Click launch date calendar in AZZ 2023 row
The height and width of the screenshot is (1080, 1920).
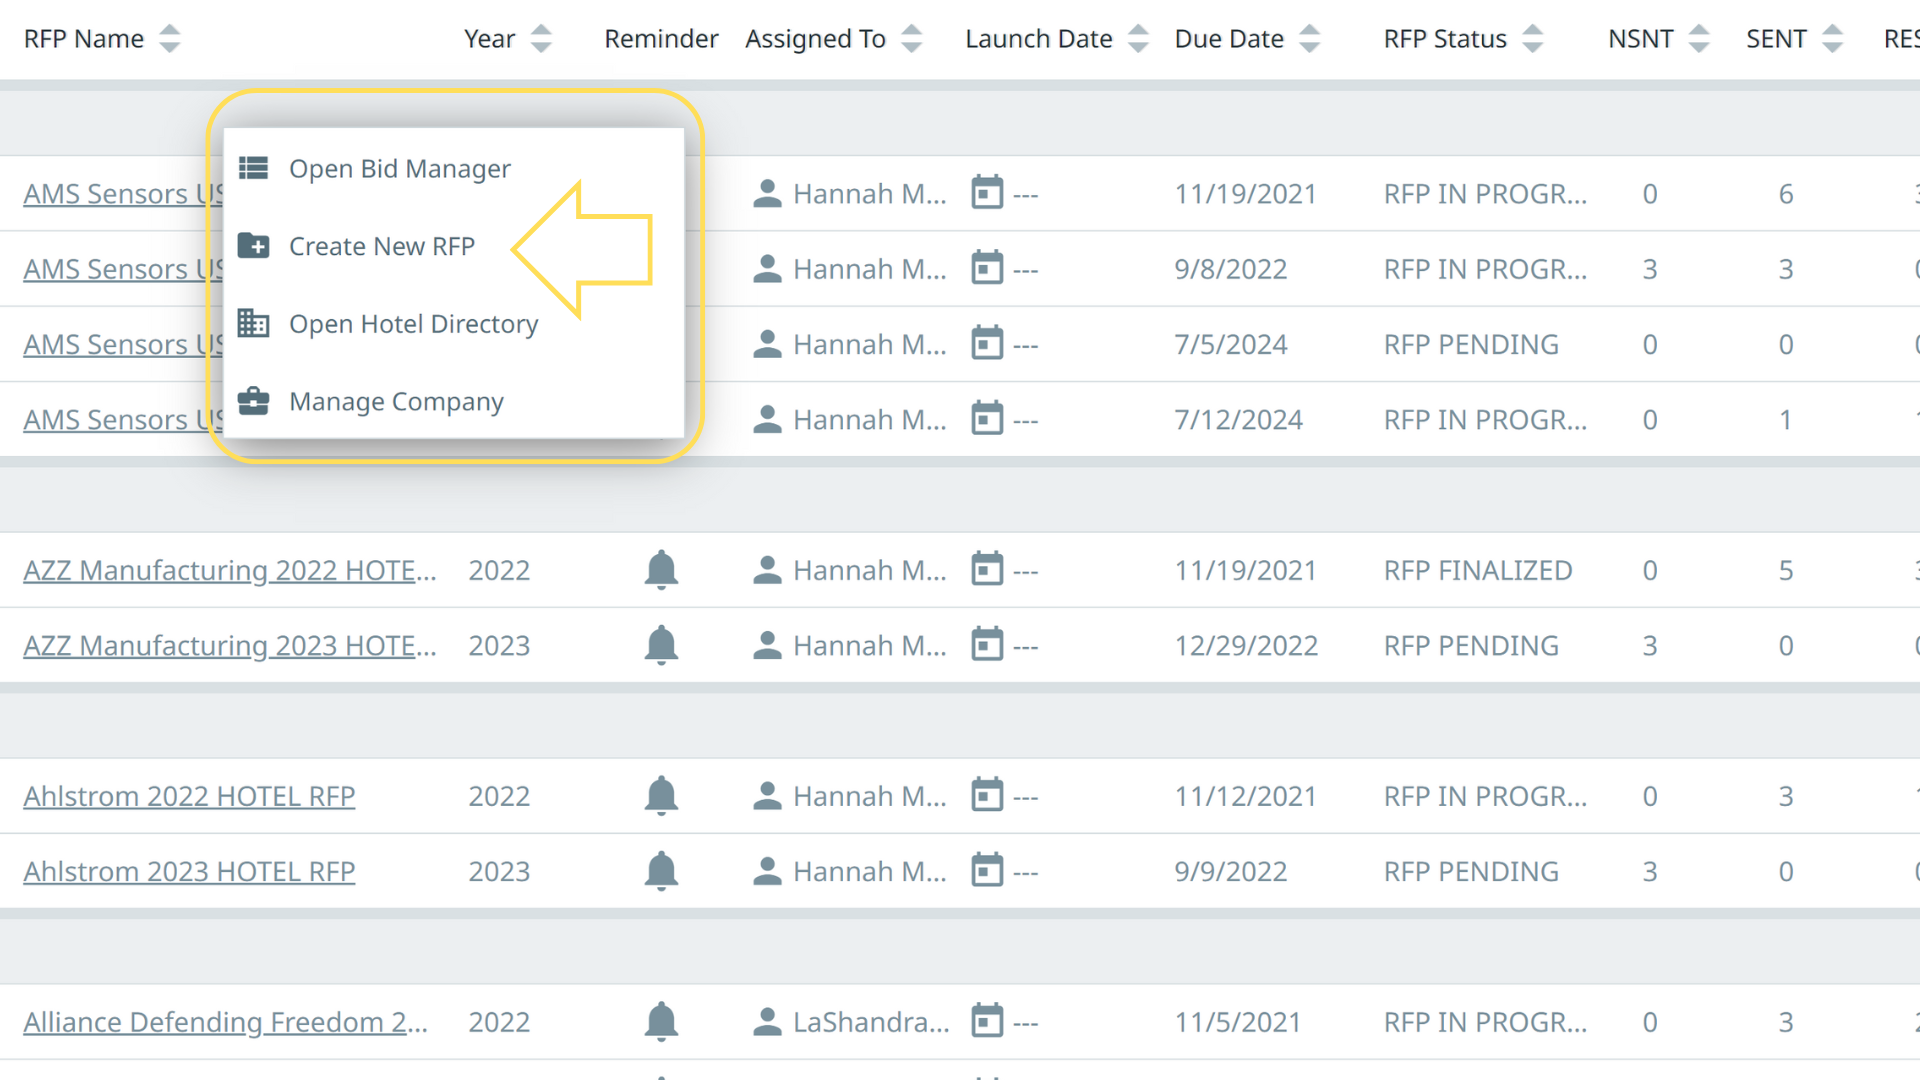987,645
